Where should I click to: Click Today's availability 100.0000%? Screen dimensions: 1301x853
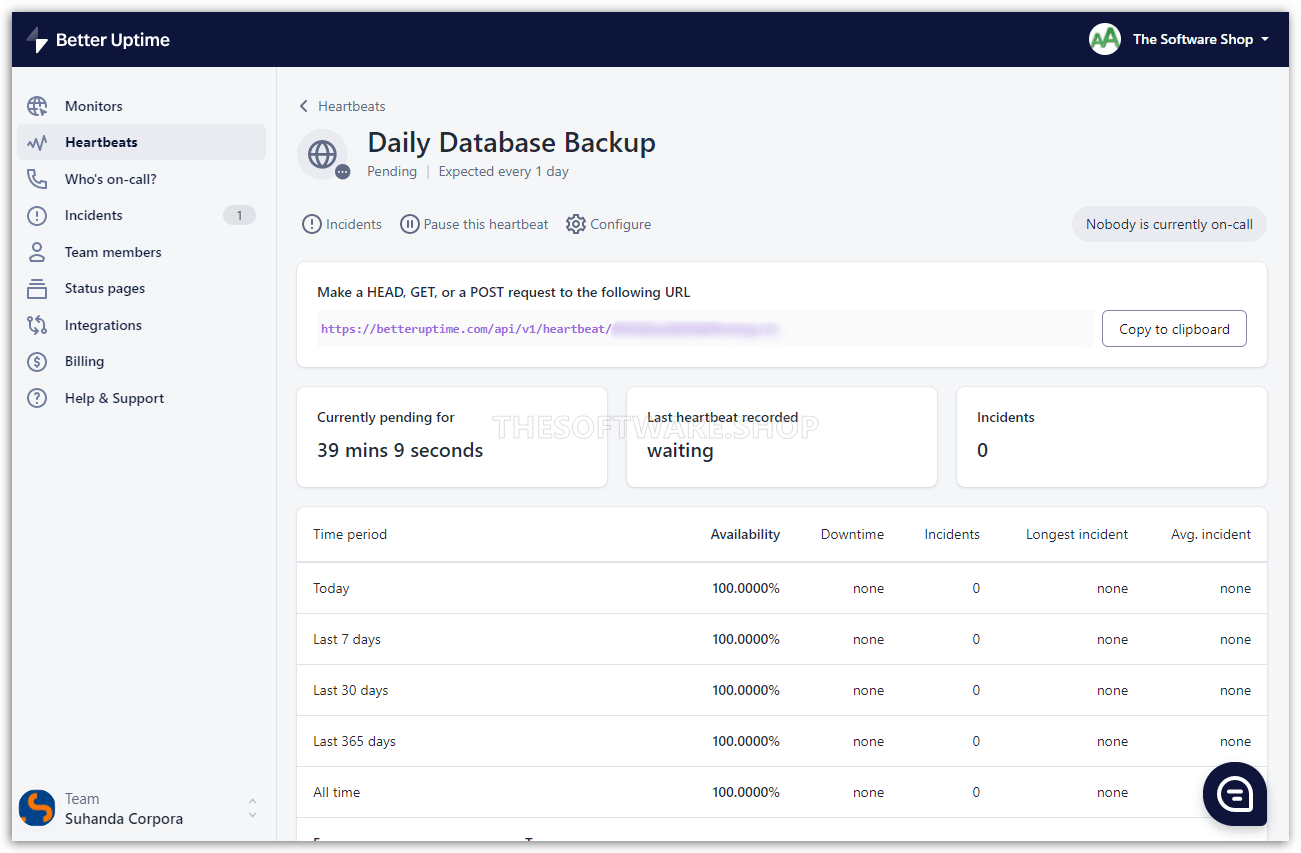[746, 588]
